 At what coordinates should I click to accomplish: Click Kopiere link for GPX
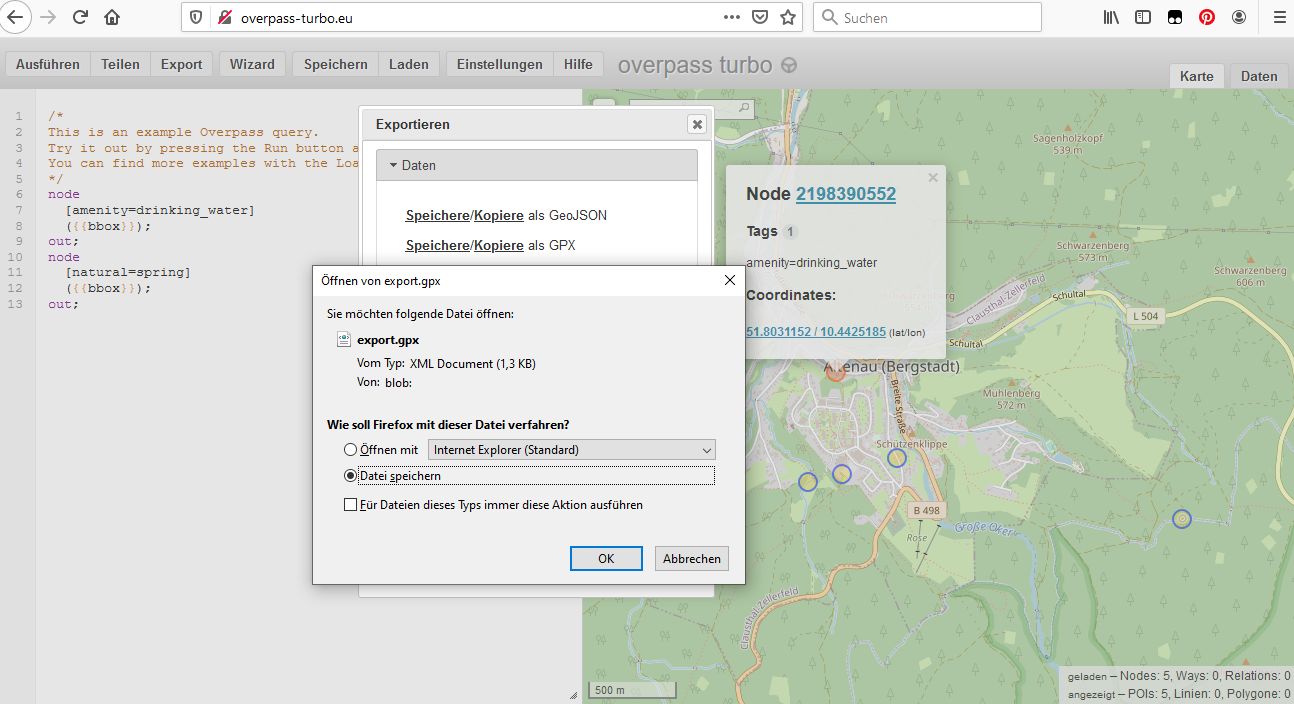coord(499,245)
